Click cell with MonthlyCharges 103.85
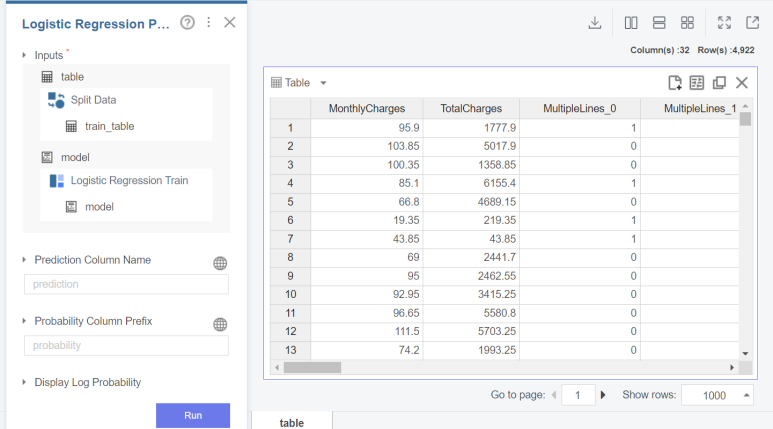 (367, 146)
